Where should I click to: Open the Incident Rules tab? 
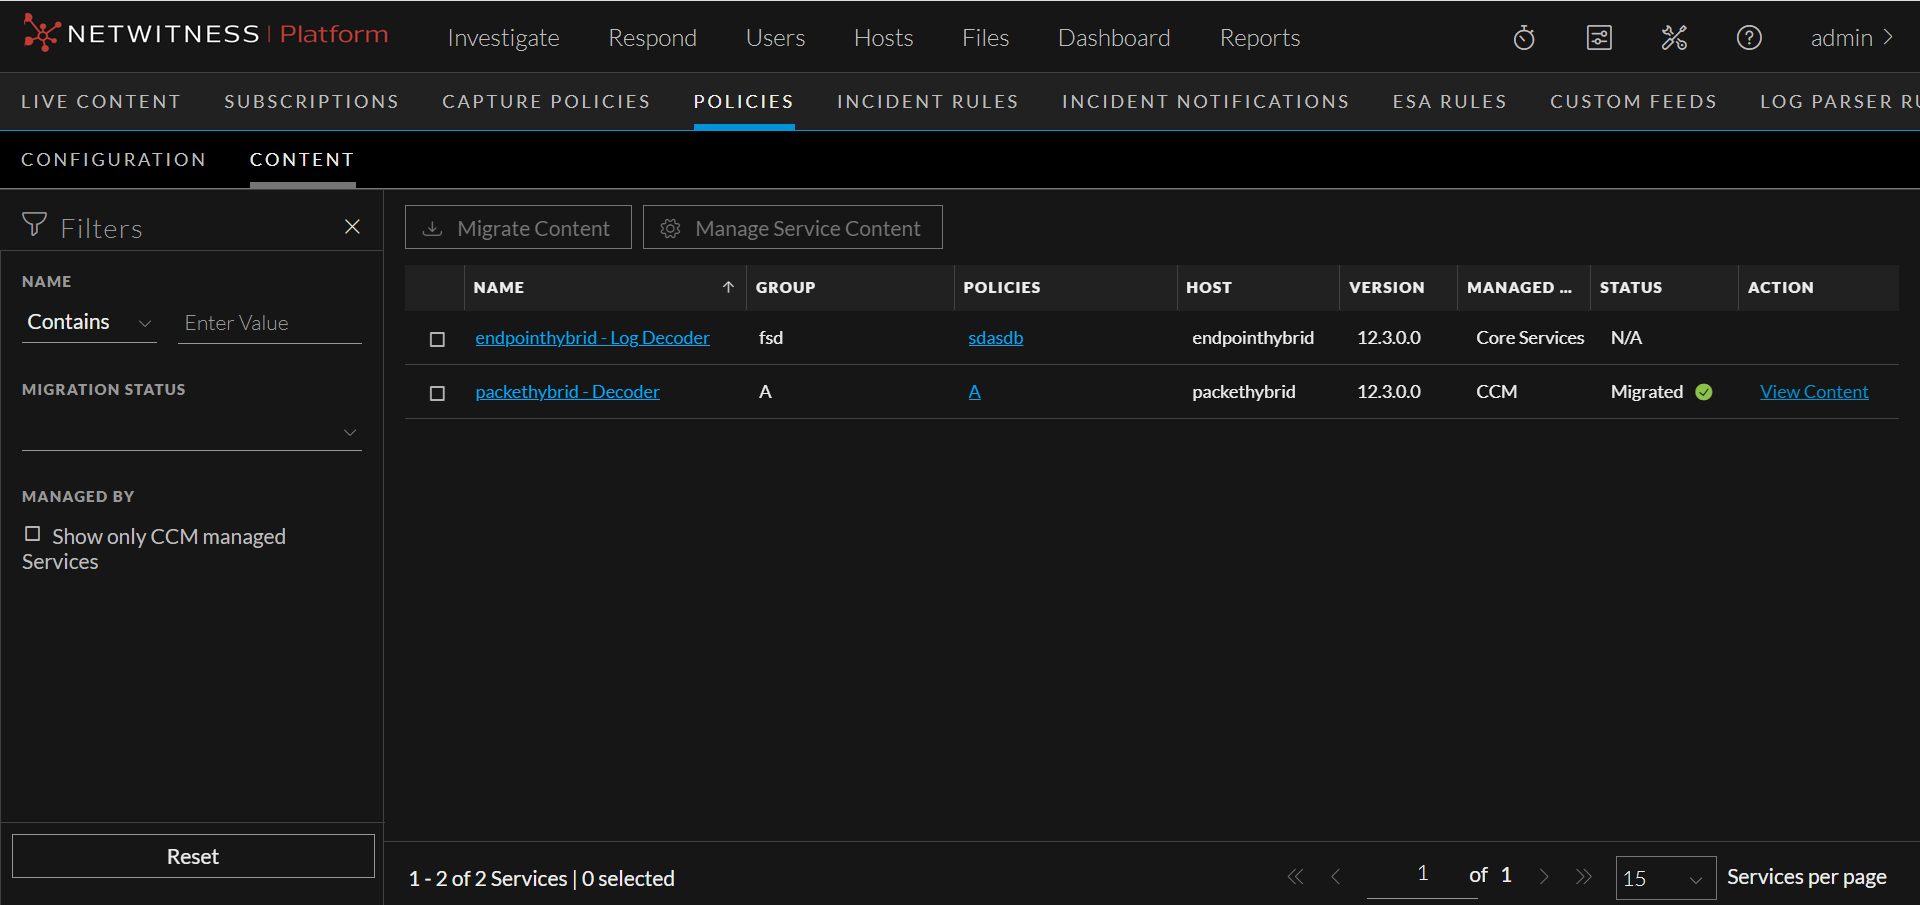pyautogui.click(x=927, y=102)
